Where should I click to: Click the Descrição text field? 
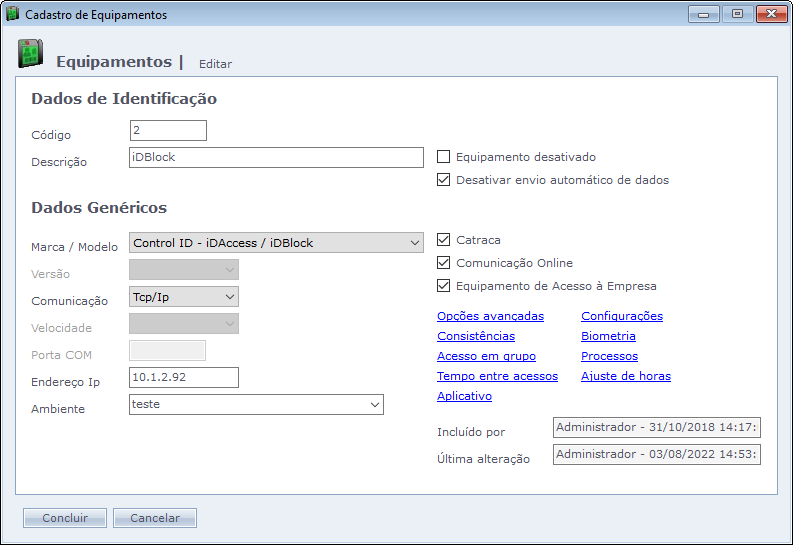coord(277,158)
